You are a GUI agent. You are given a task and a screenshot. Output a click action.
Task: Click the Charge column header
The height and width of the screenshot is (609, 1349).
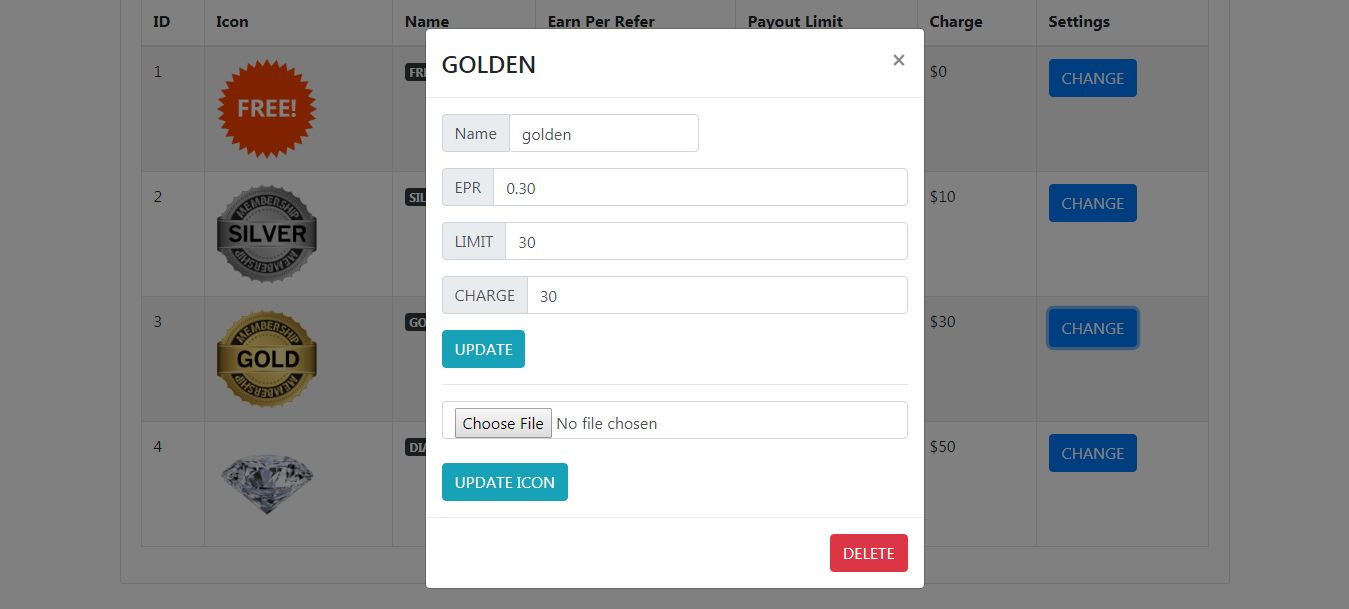tap(955, 21)
